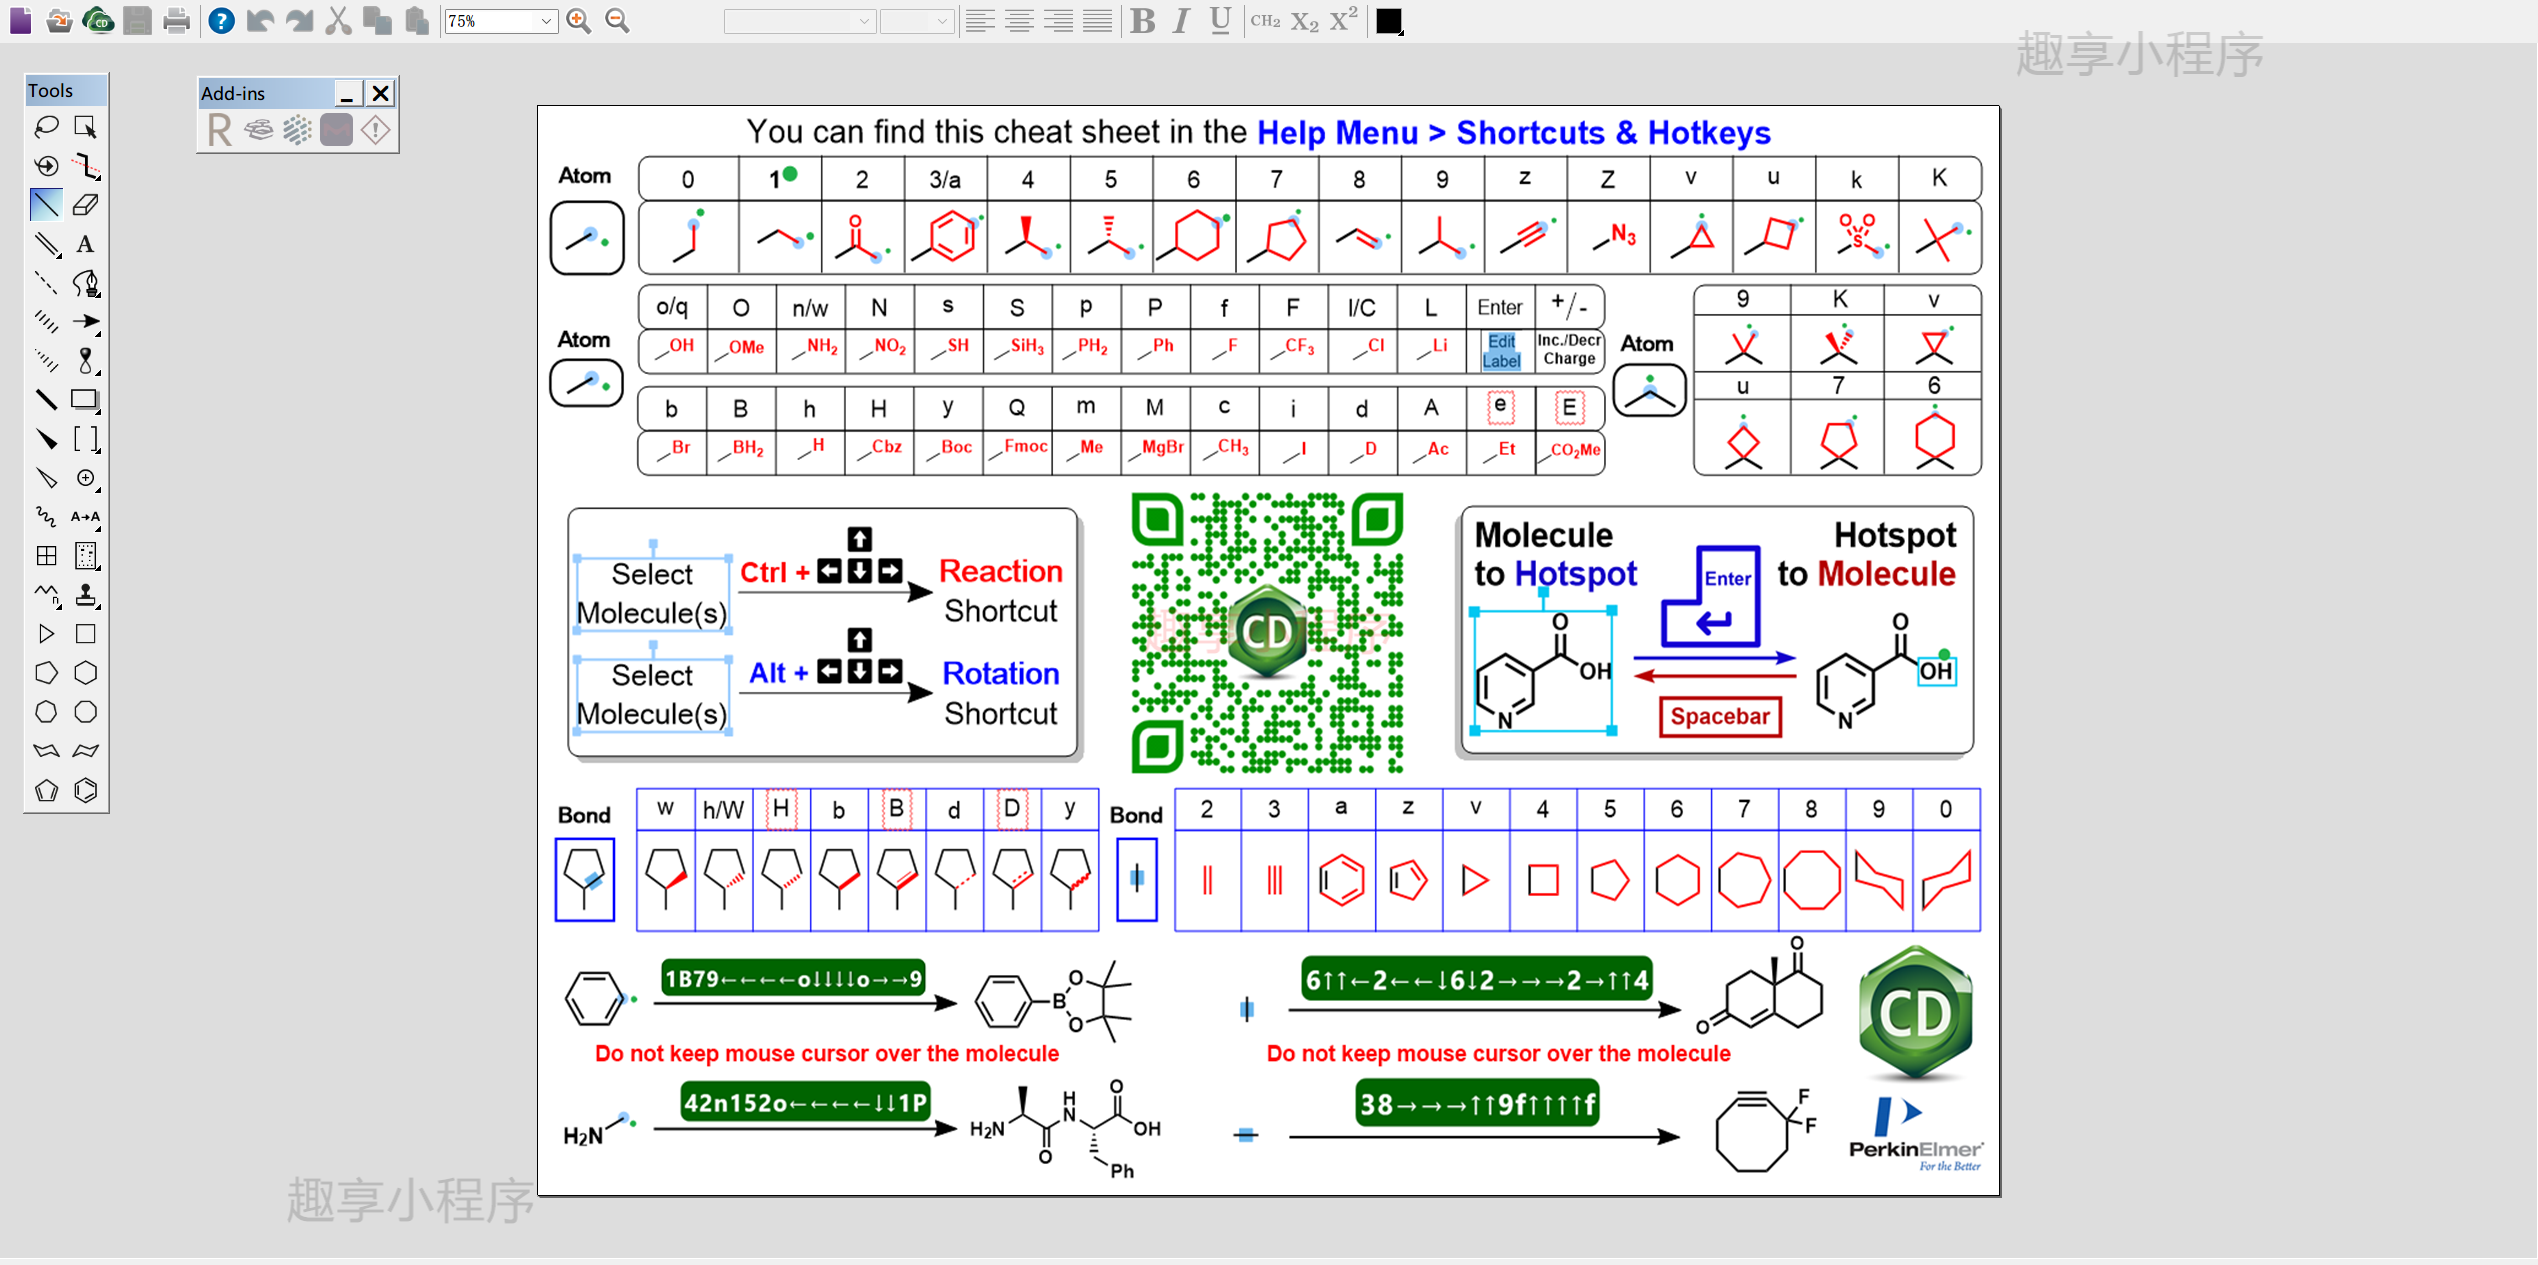Select the Hashed Bond tool
Image resolution: width=2538 pixels, height=1265 pixels.
pyautogui.click(x=46, y=322)
